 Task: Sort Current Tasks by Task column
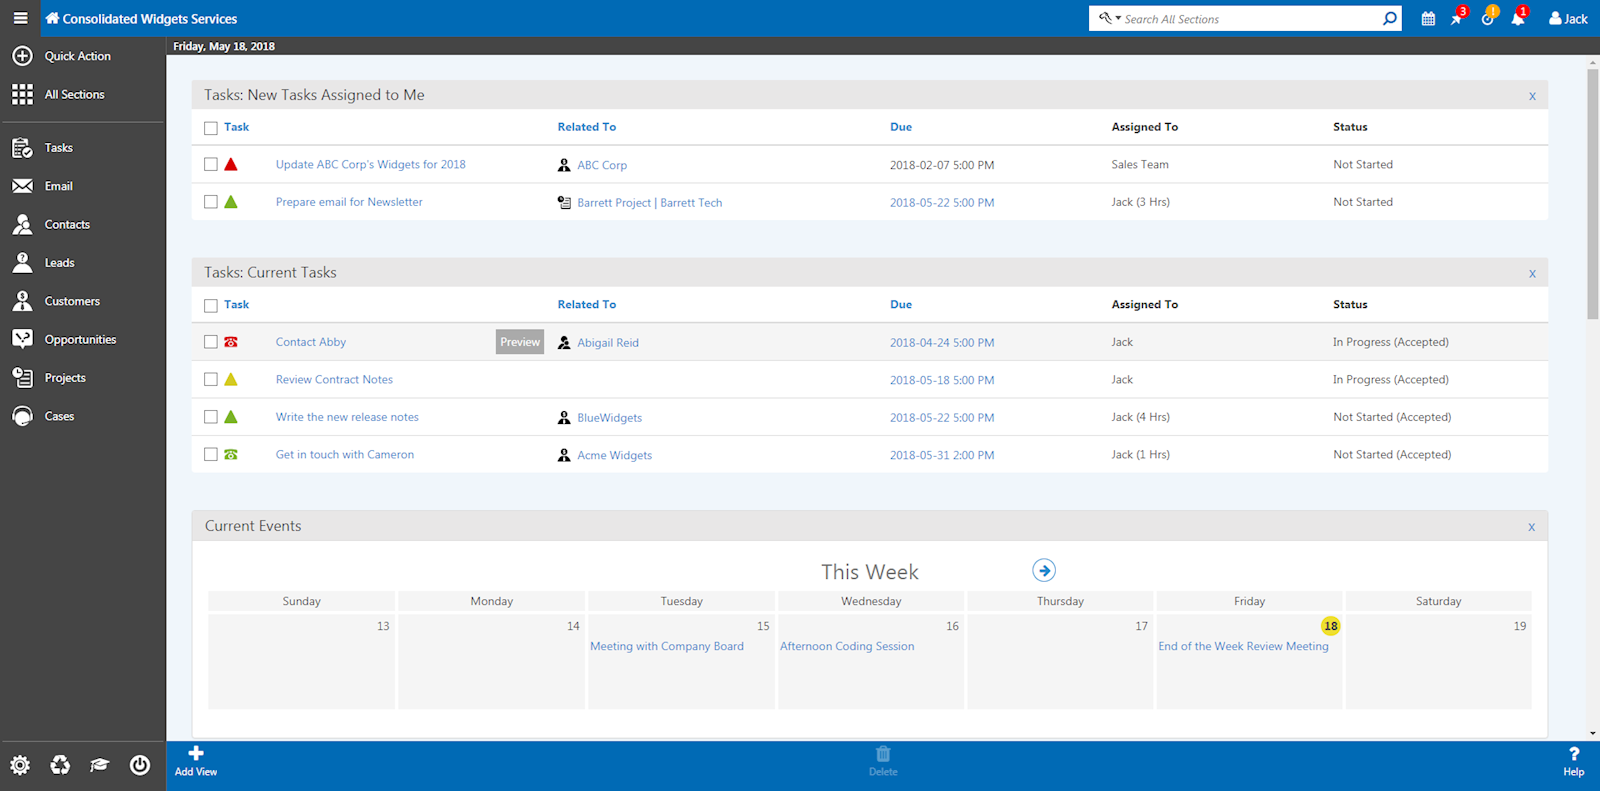tap(236, 304)
